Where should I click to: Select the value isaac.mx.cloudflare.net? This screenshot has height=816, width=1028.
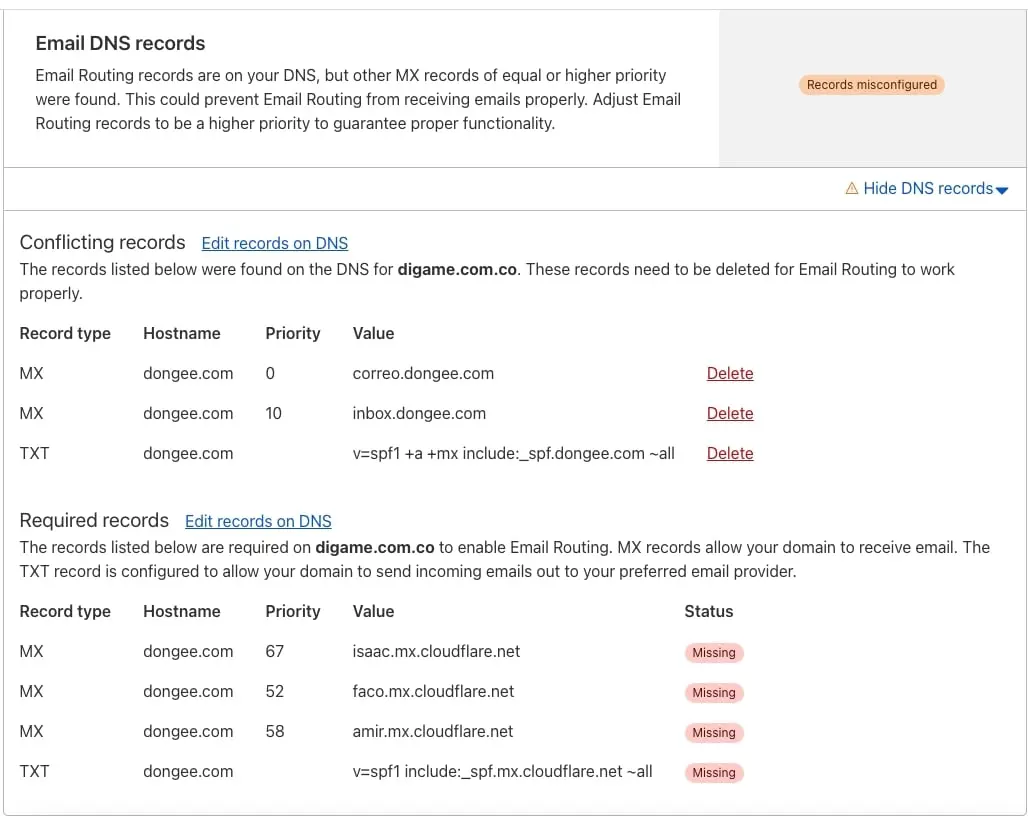[x=436, y=651]
